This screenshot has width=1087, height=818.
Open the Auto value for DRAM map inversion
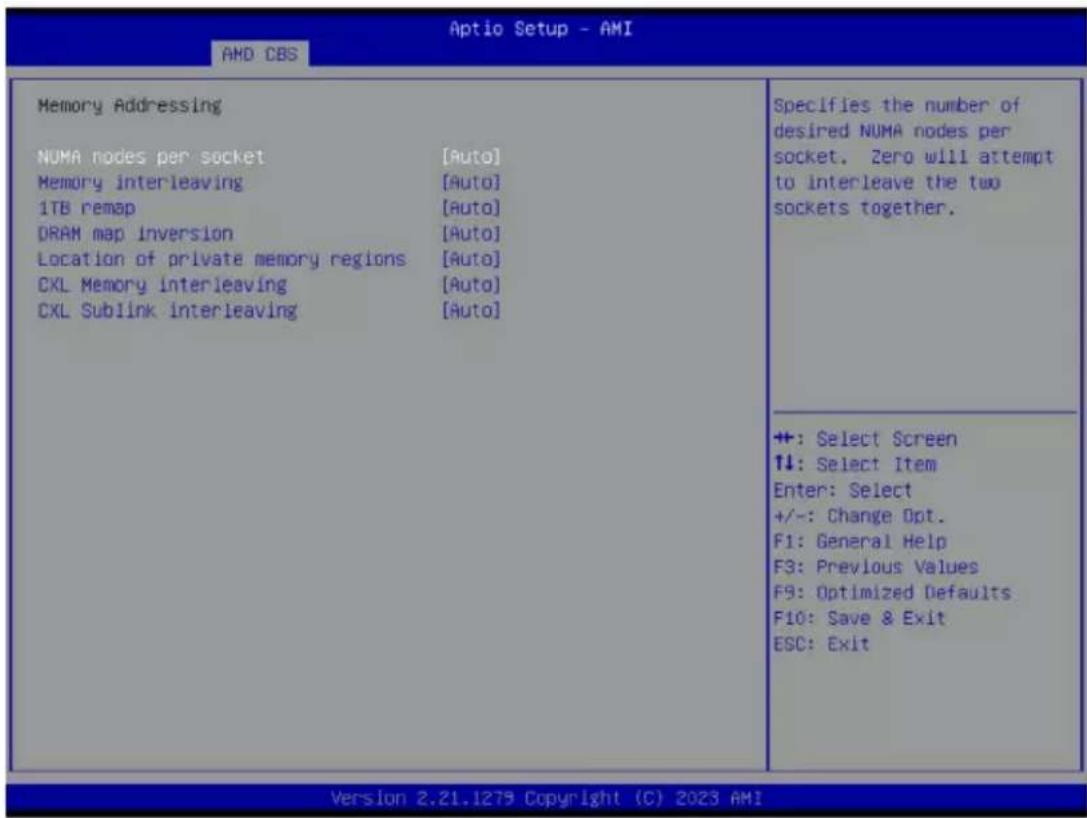tap(471, 234)
